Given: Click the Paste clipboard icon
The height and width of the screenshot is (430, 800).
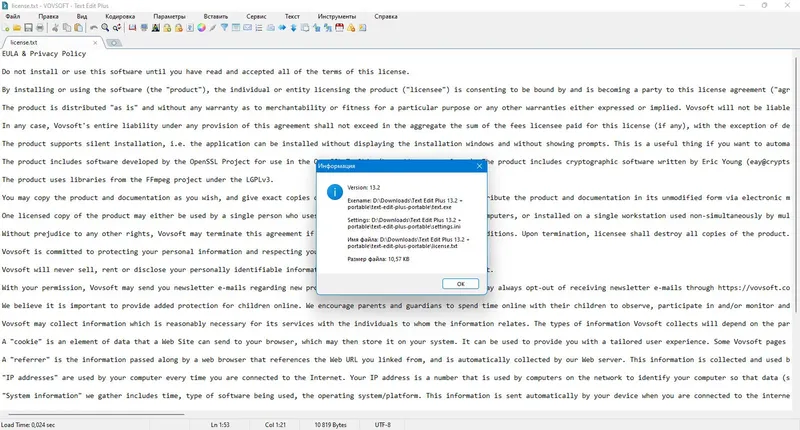Looking at the screenshot, I should tap(79, 28).
